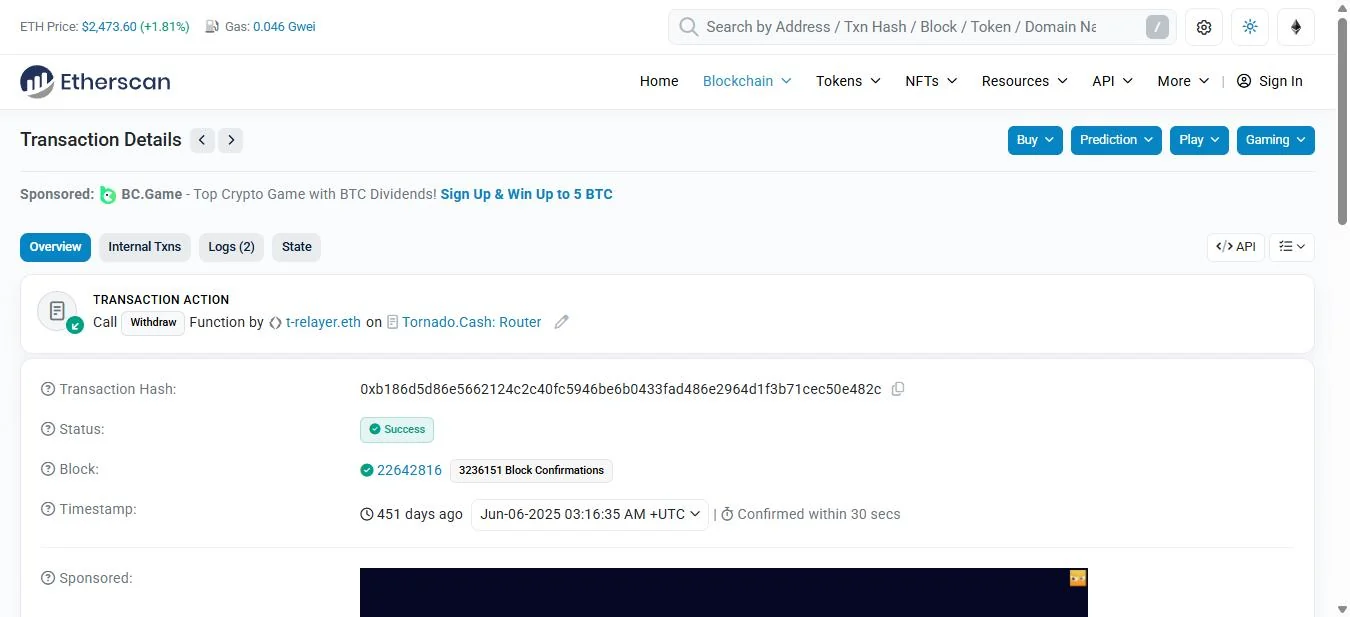Image resolution: width=1350 pixels, height=617 pixels.
Task: Click the help icon beside Sponsored
Action: pos(48,578)
